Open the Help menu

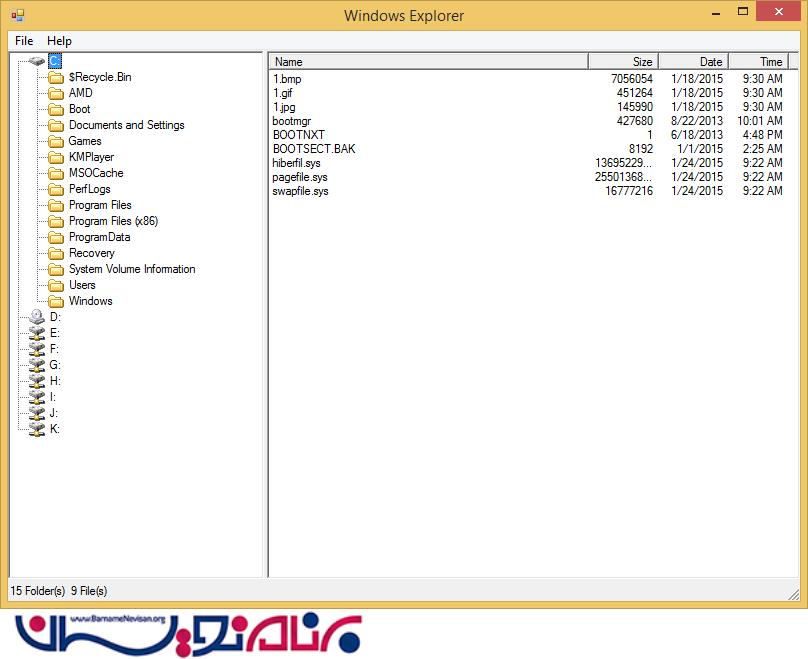click(x=59, y=41)
